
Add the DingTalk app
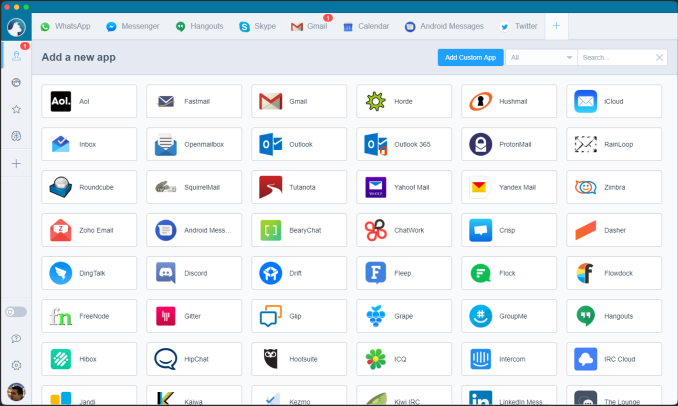[x=89, y=273]
